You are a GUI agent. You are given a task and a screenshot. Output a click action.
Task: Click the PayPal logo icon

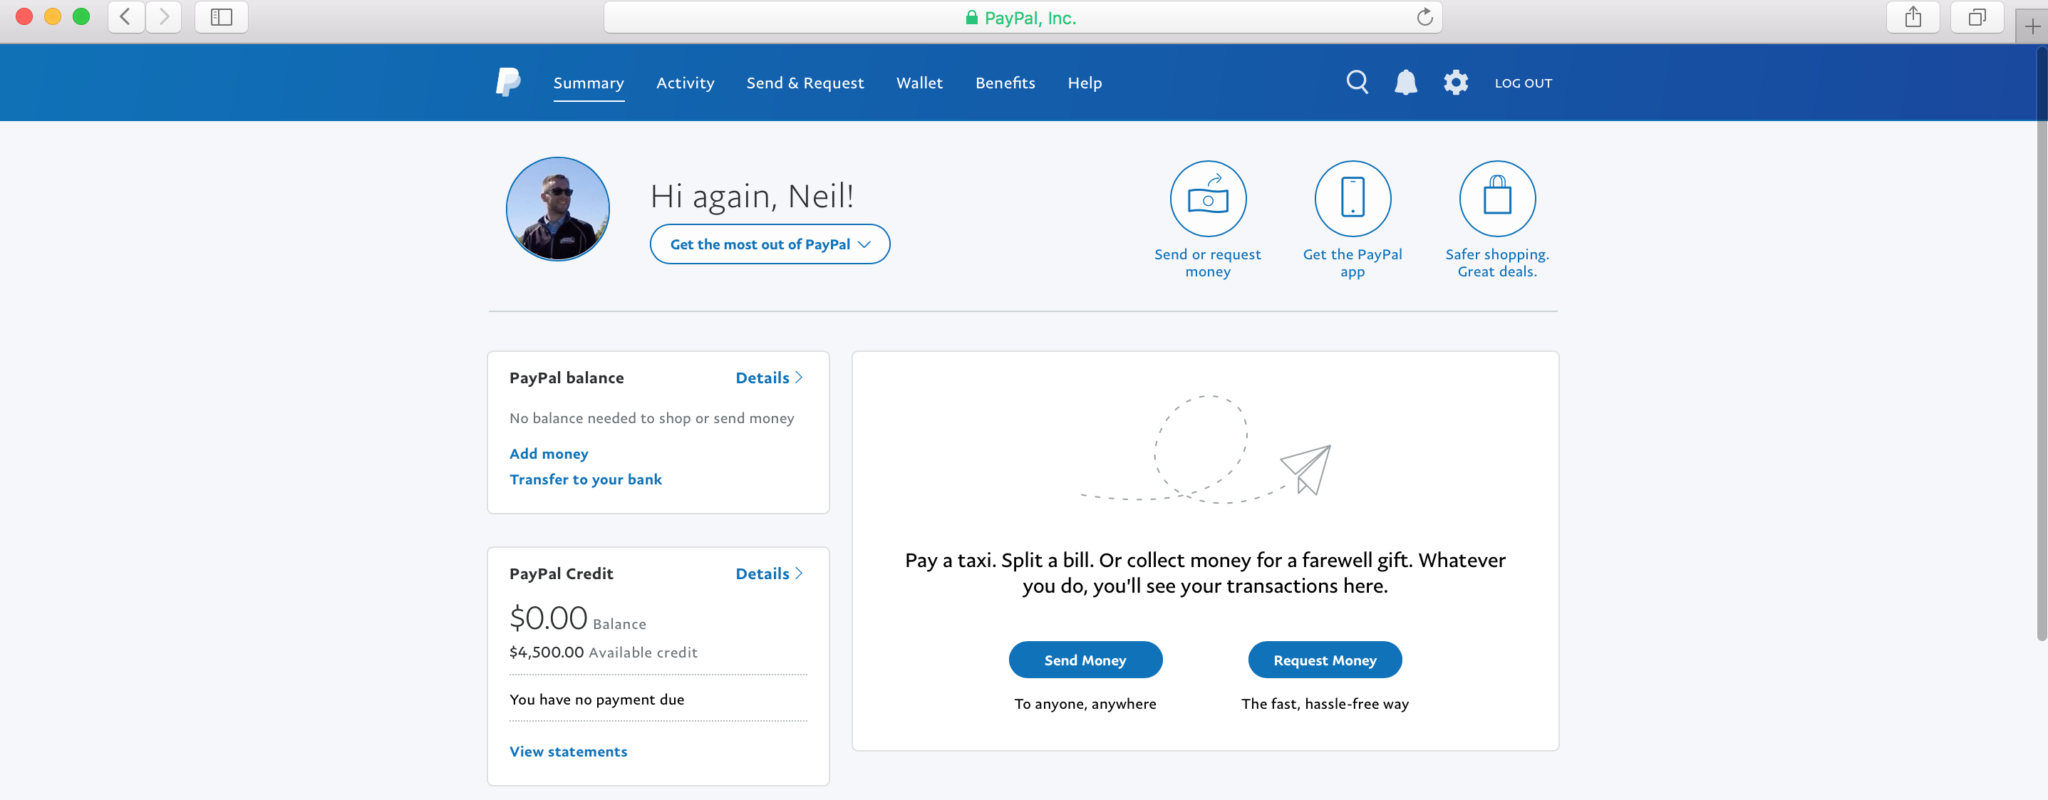[508, 82]
